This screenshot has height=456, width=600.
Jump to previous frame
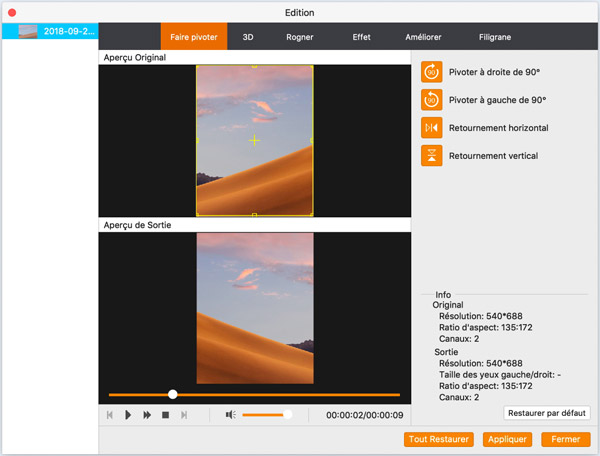click(x=110, y=415)
